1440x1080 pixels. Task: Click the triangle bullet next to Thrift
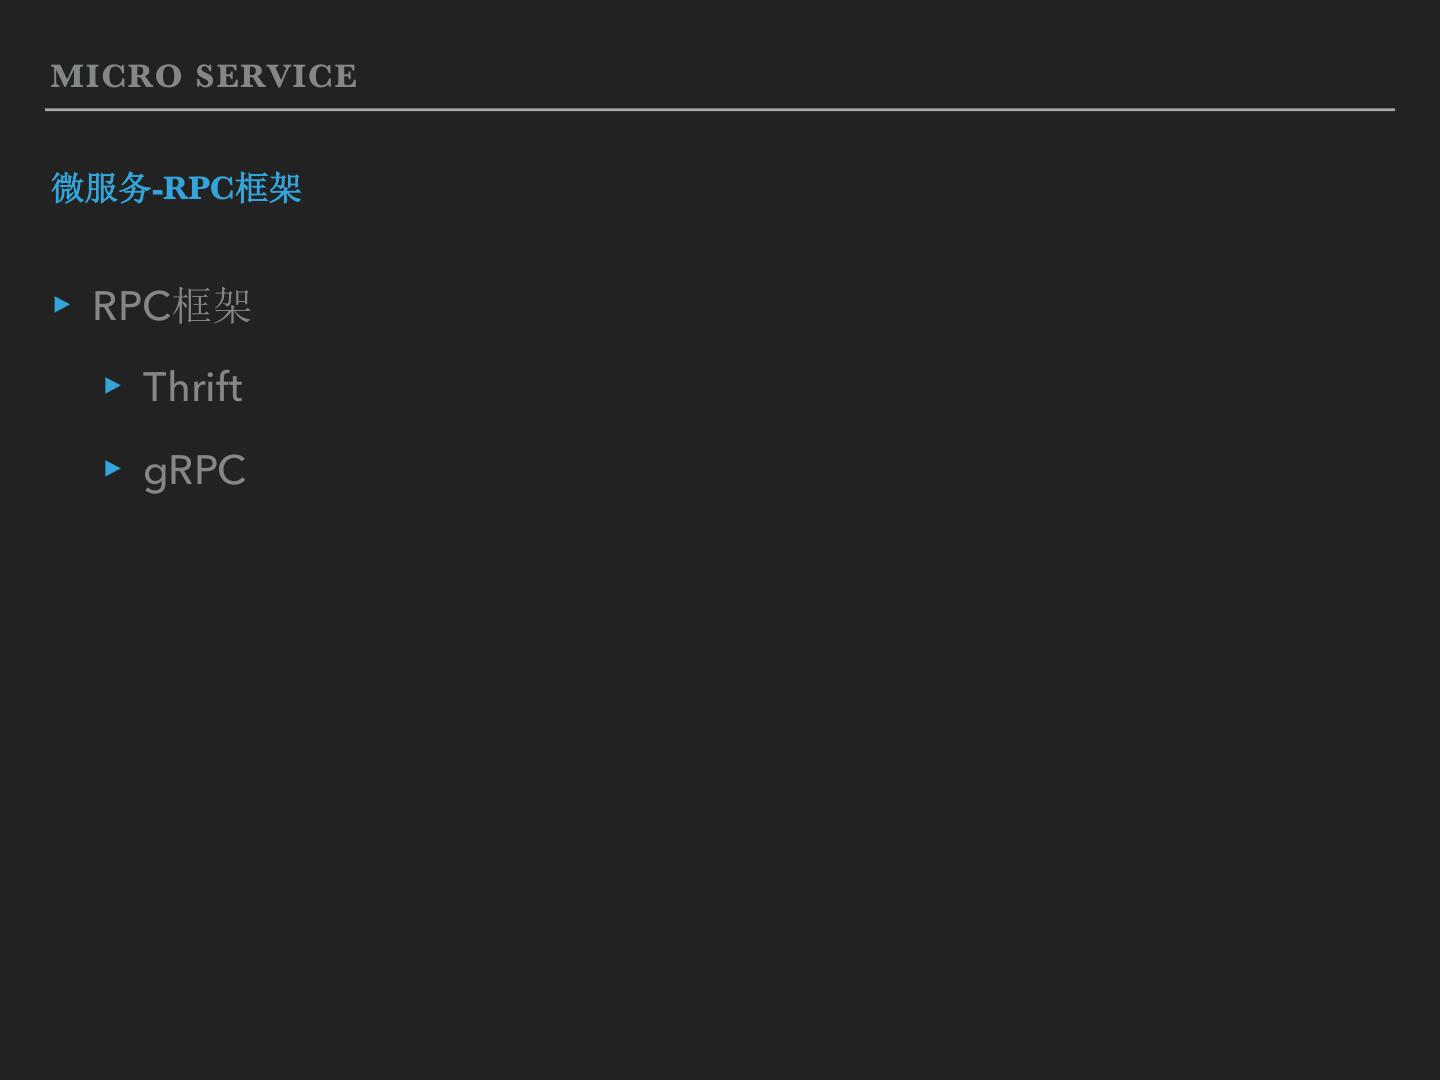click(x=112, y=385)
